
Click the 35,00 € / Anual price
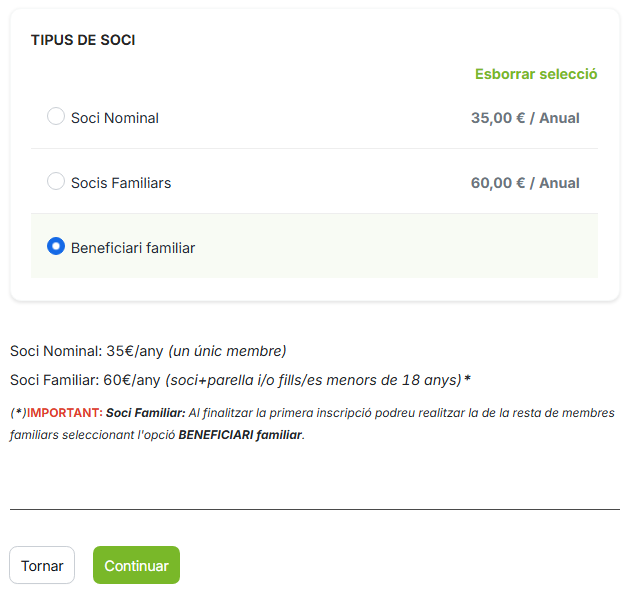pyautogui.click(x=525, y=118)
